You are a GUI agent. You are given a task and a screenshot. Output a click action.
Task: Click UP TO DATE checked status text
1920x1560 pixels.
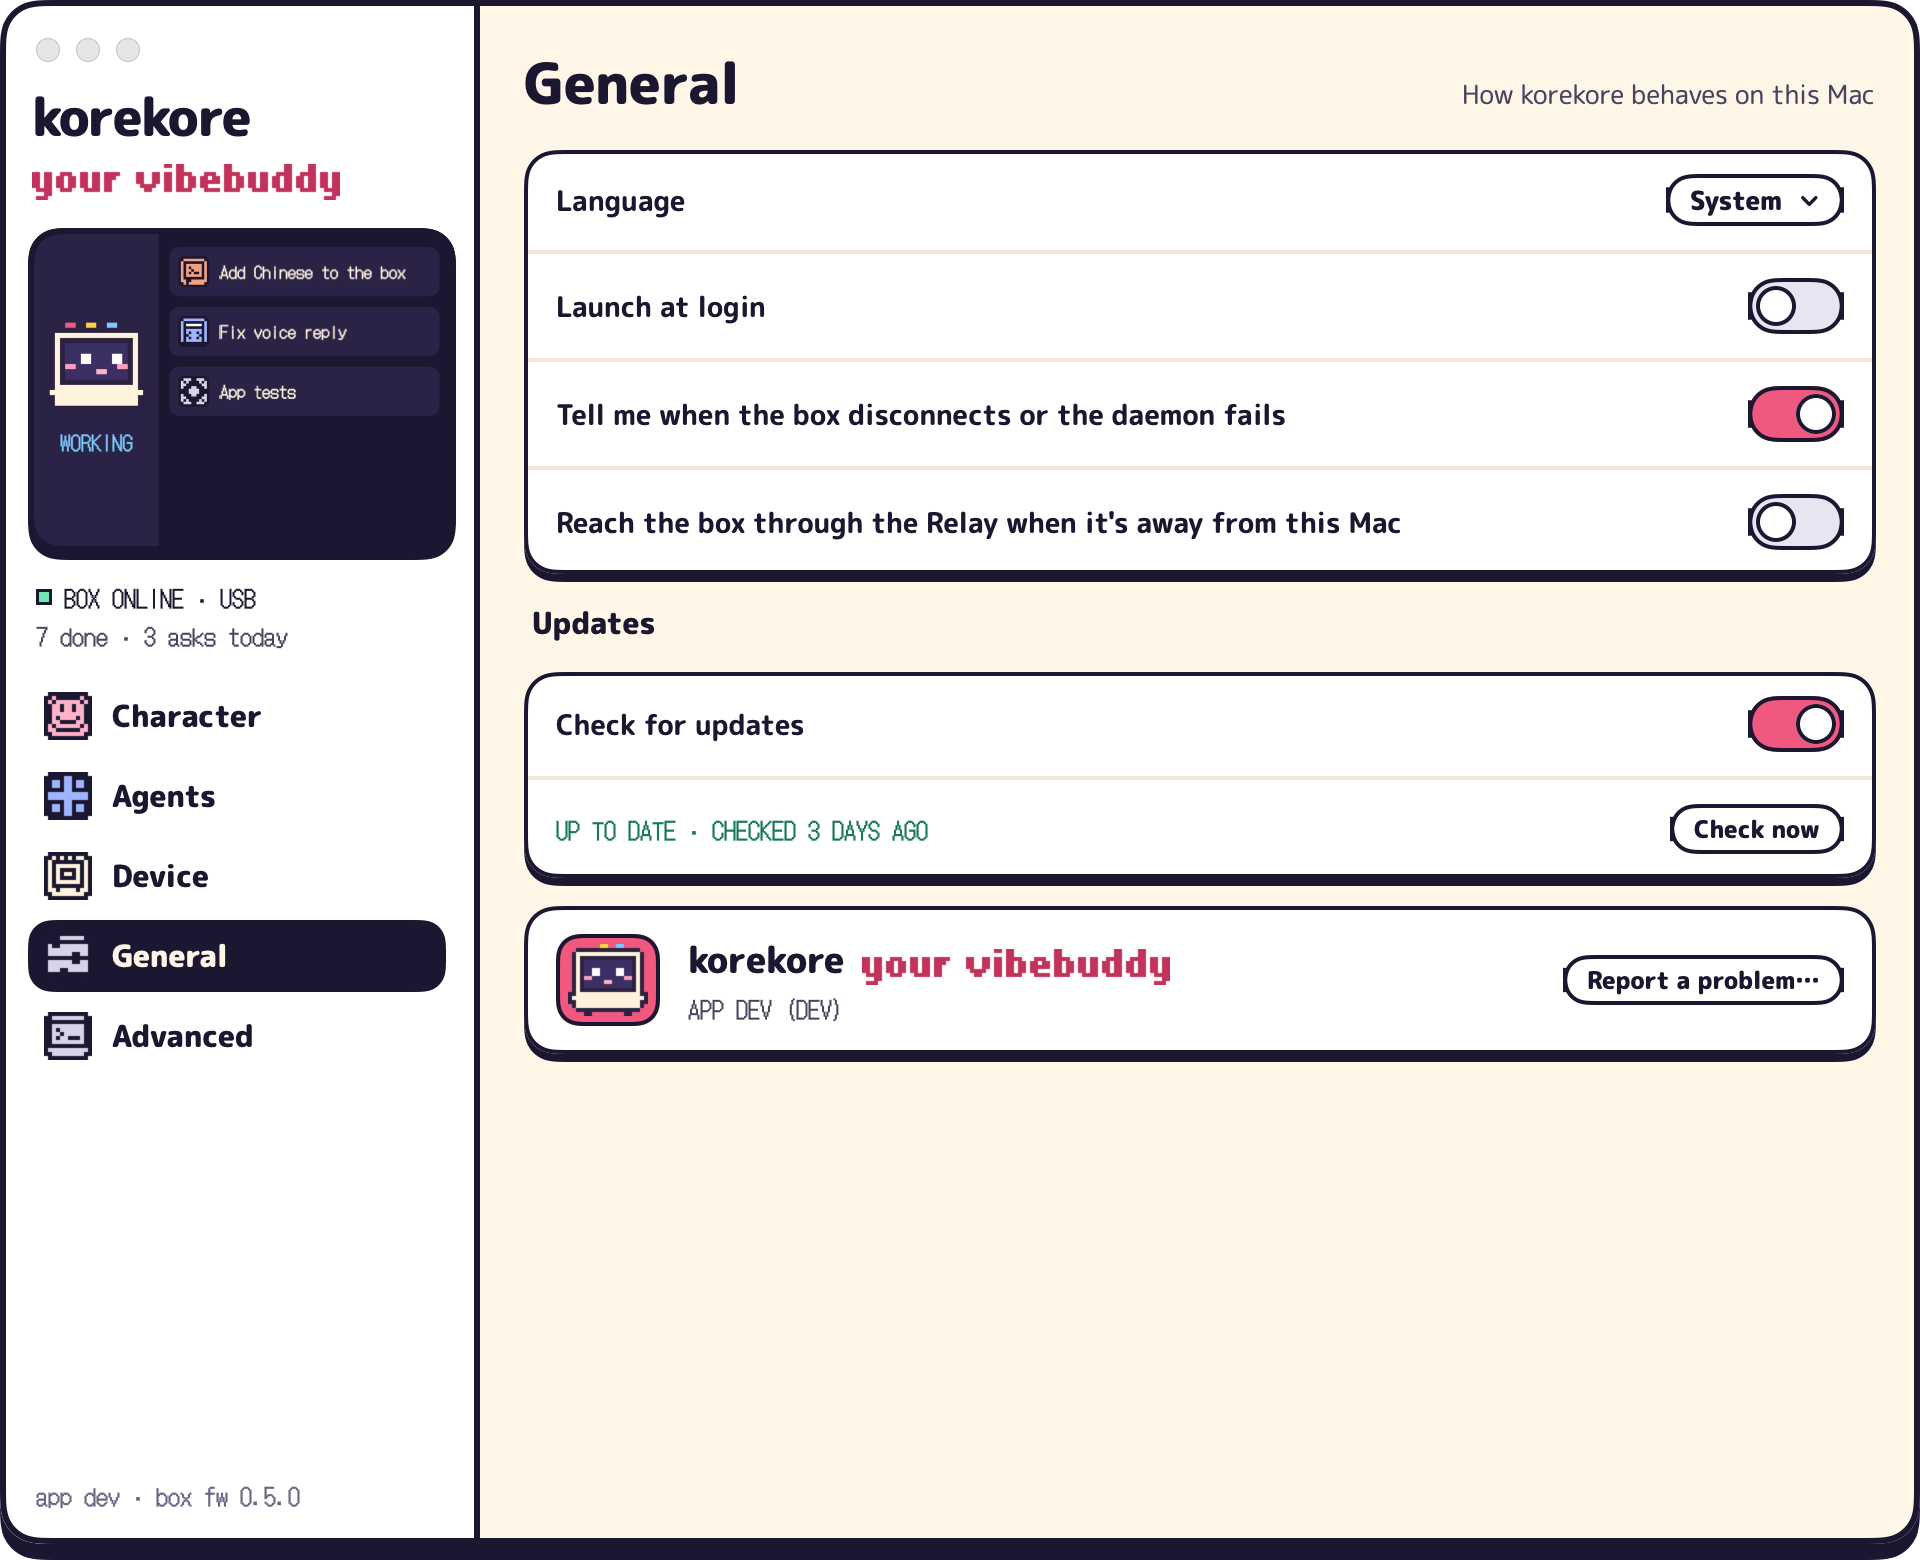click(741, 831)
